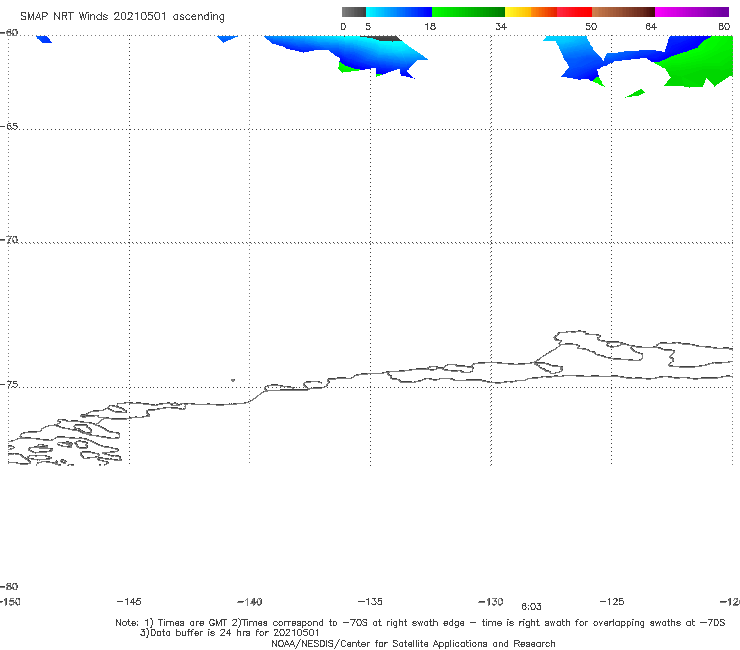Click the "SMAP NRT Winds 20210501 ascending" title
The height and width of the screenshot is (650, 740).
click(x=122, y=17)
